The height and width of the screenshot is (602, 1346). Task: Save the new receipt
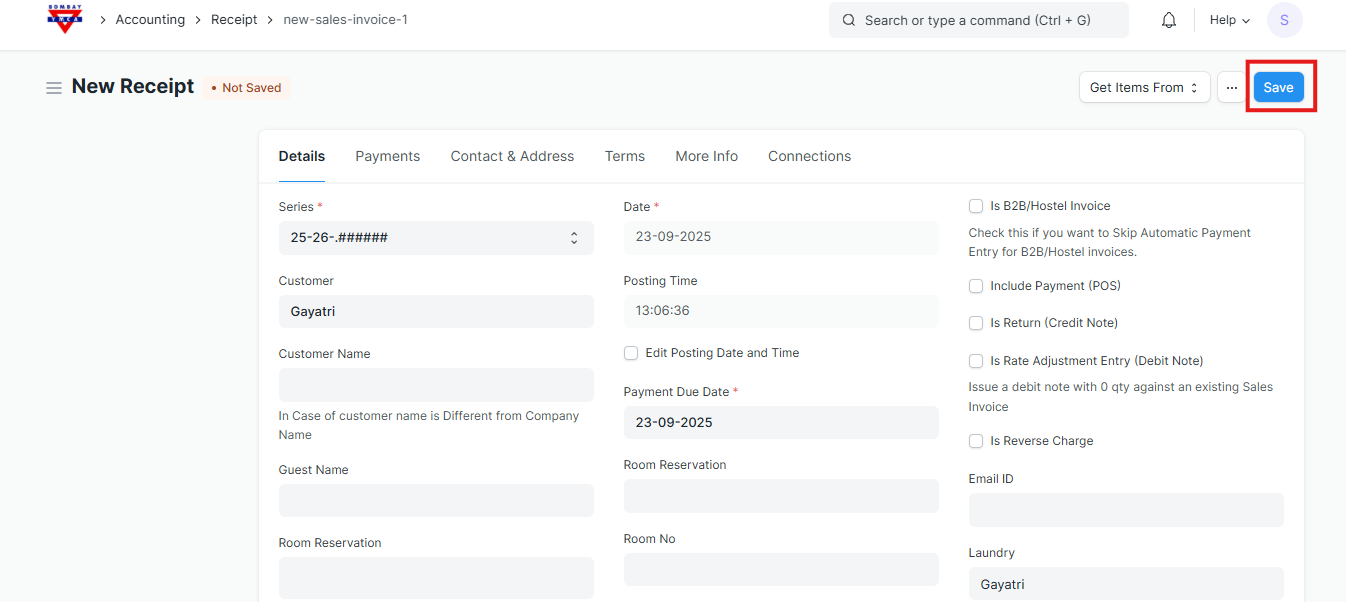pos(1278,88)
